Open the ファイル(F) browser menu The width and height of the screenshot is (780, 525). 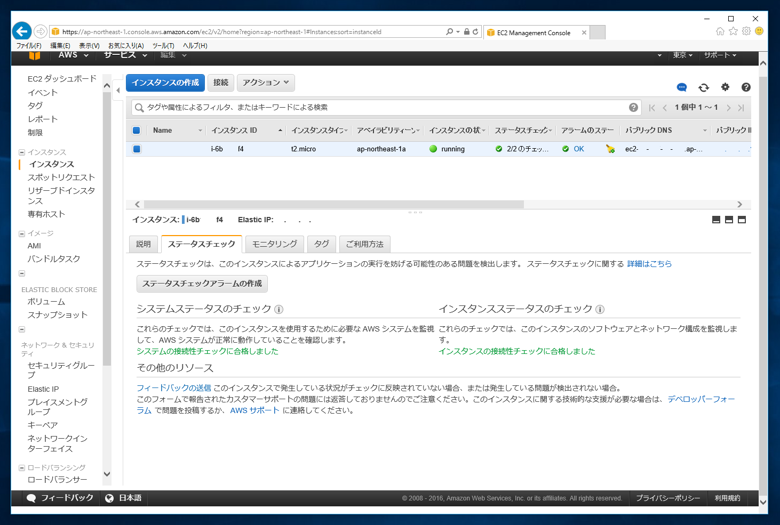29,45
